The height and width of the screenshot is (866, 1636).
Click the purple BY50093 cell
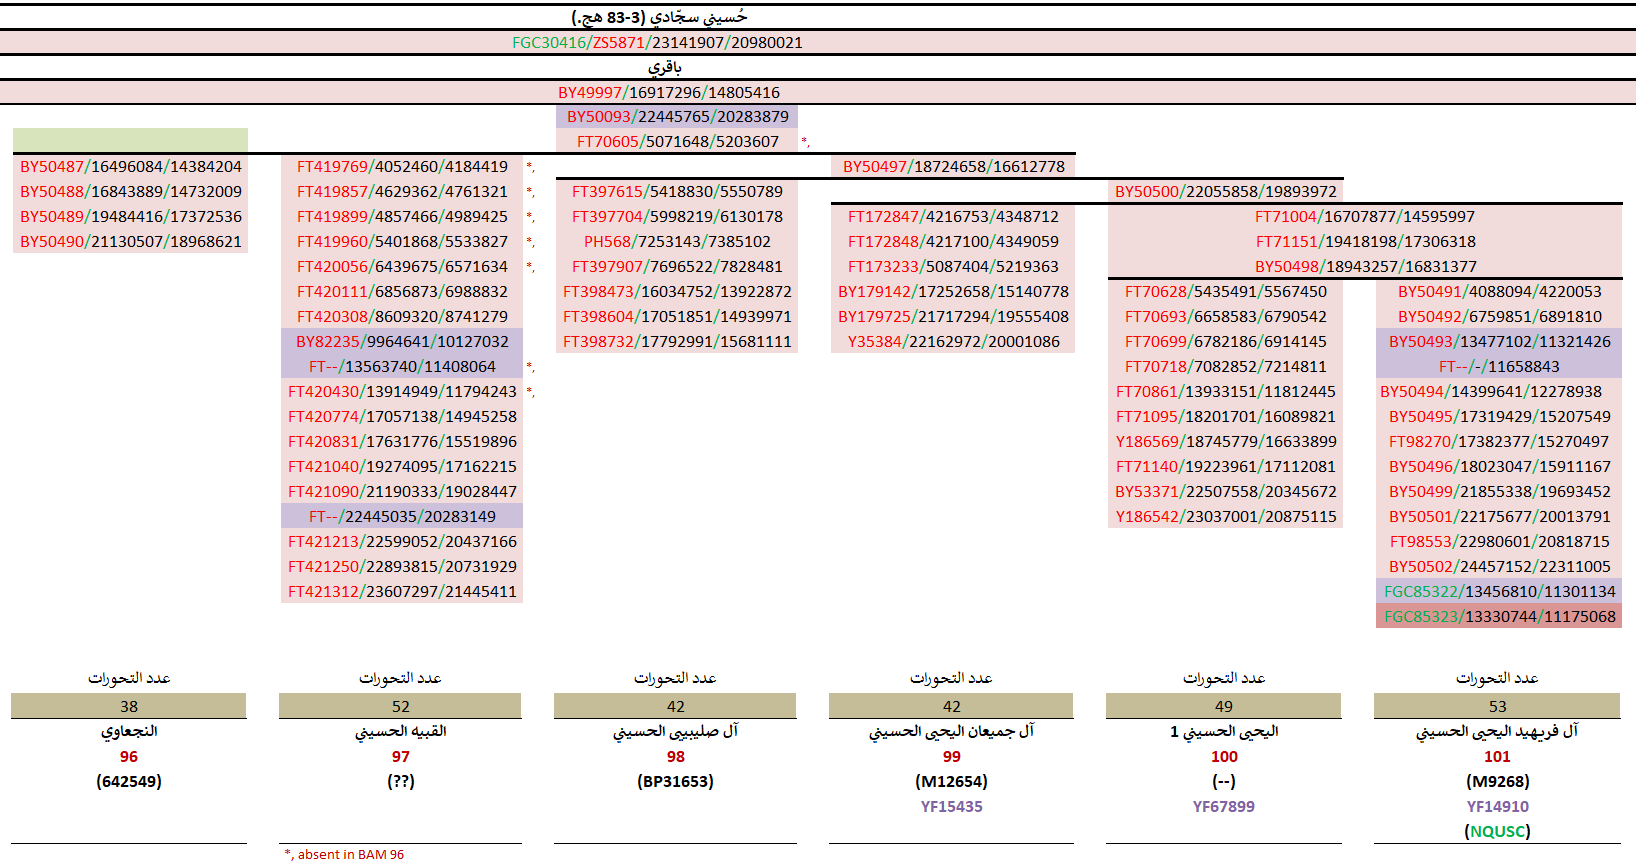coord(677,117)
